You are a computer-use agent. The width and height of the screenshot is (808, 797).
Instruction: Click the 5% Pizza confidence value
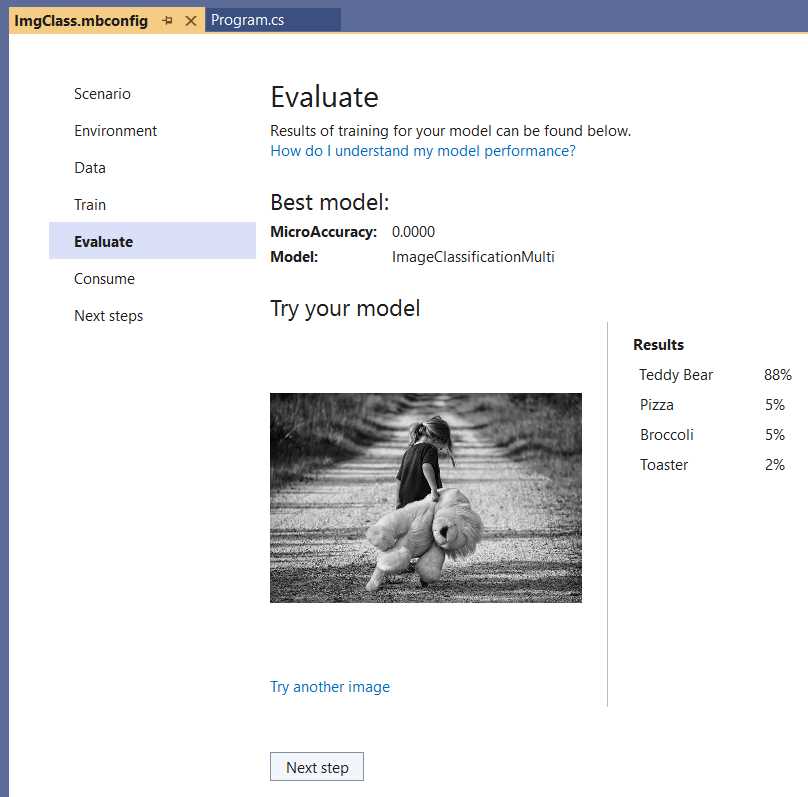click(775, 405)
